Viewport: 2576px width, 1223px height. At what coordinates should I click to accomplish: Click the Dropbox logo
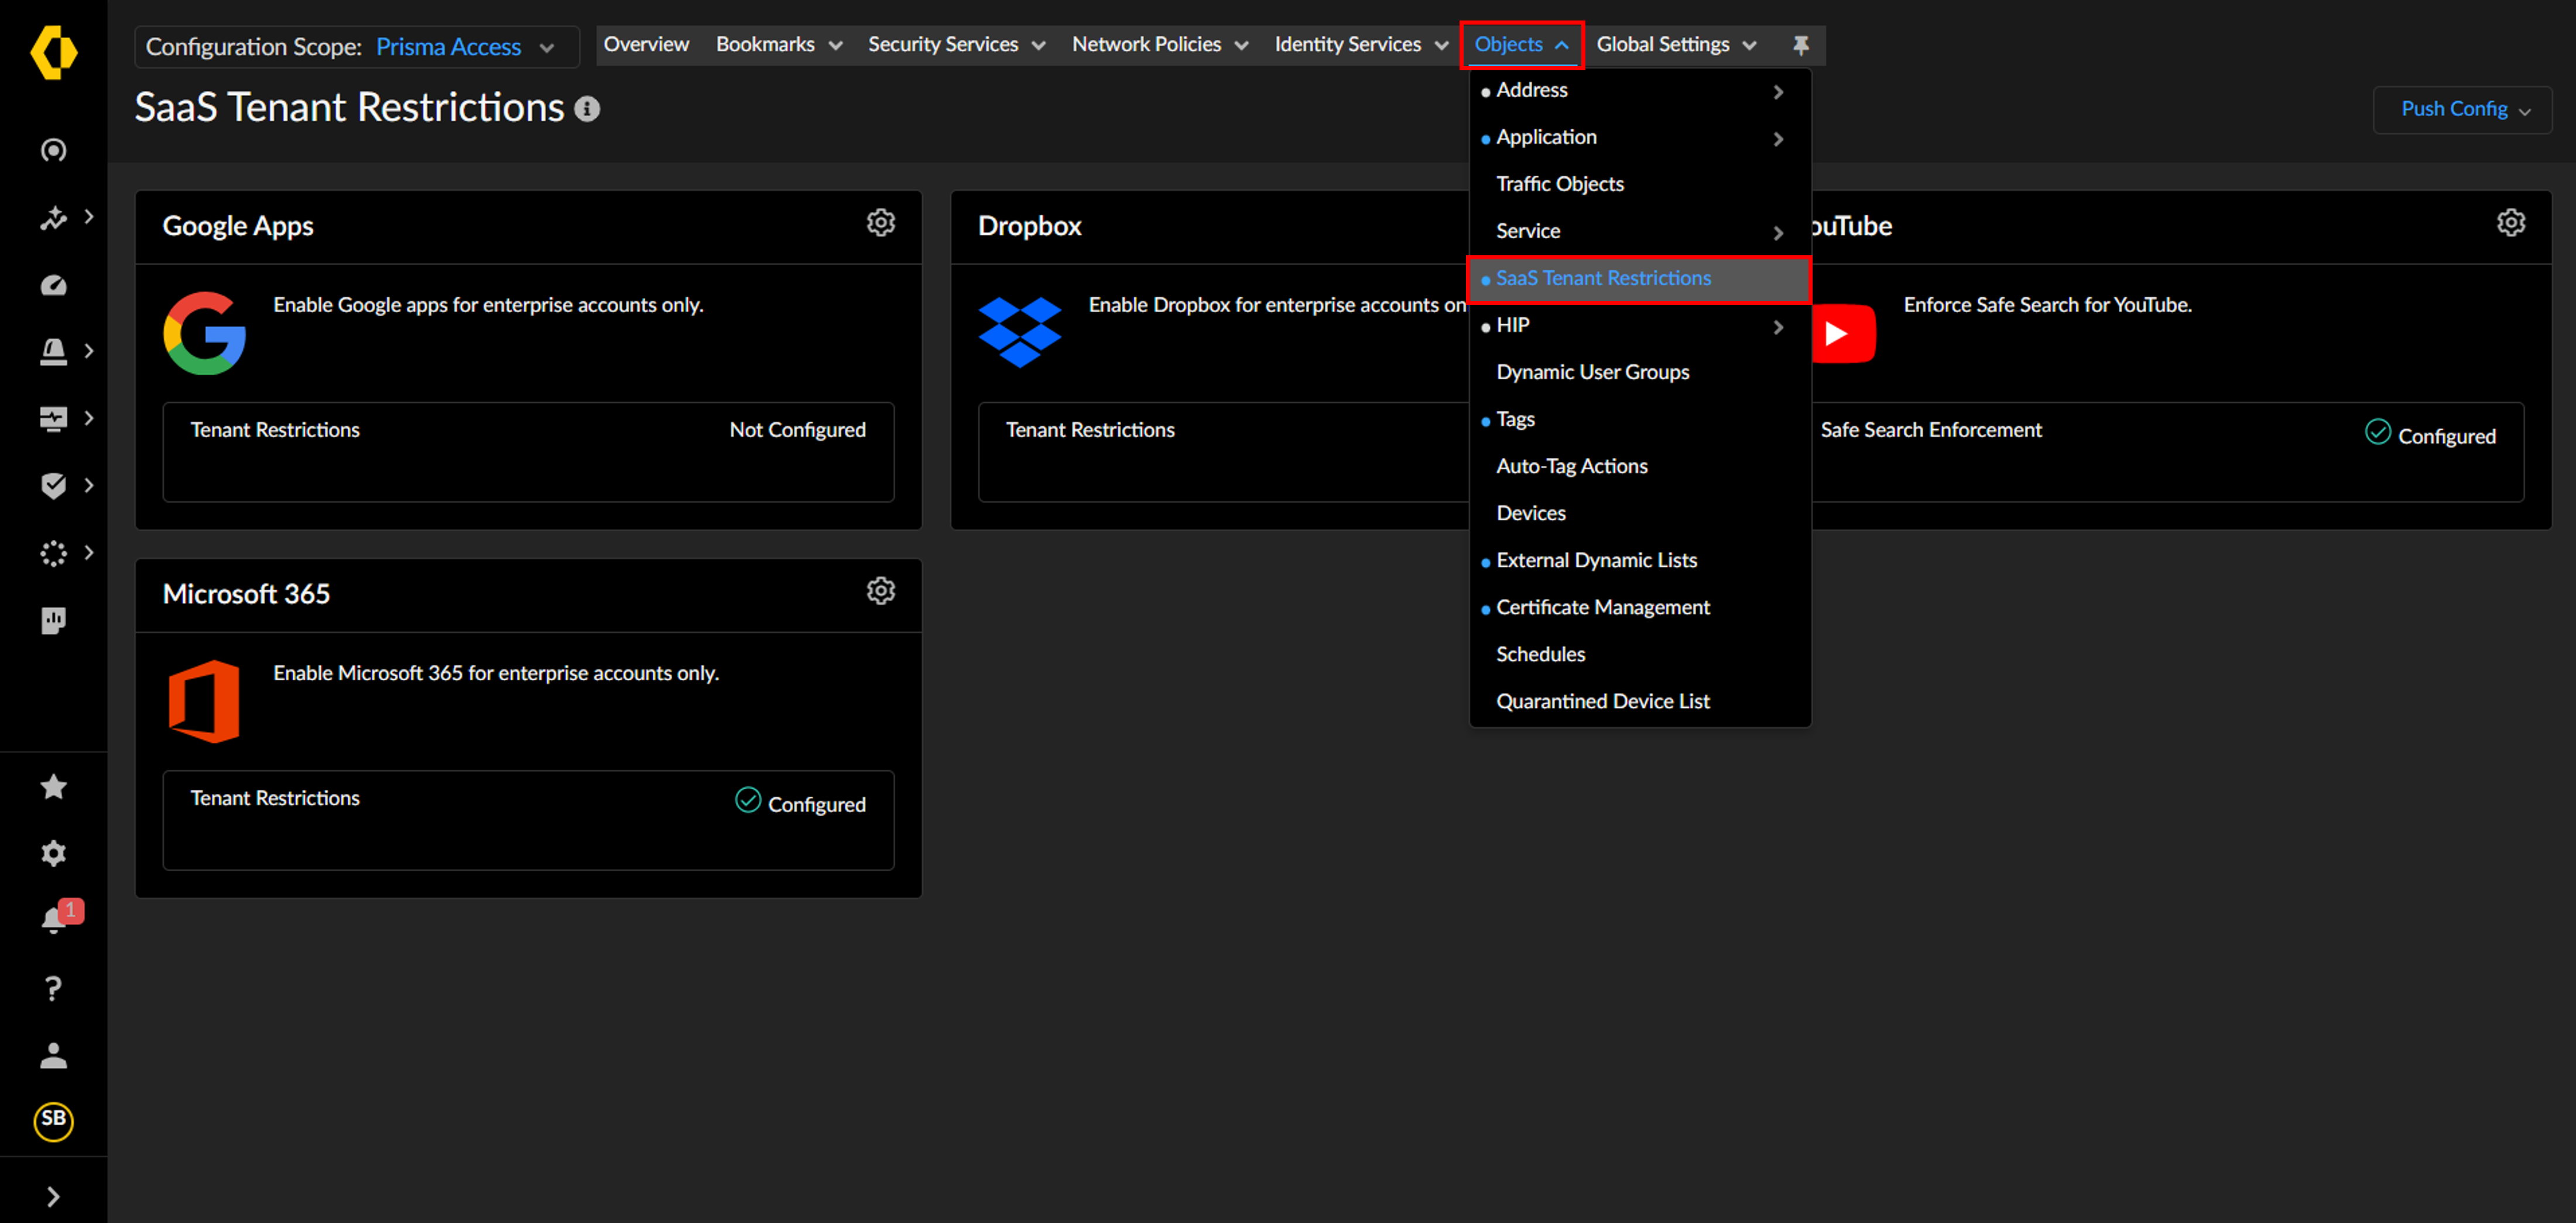pyautogui.click(x=1020, y=332)
